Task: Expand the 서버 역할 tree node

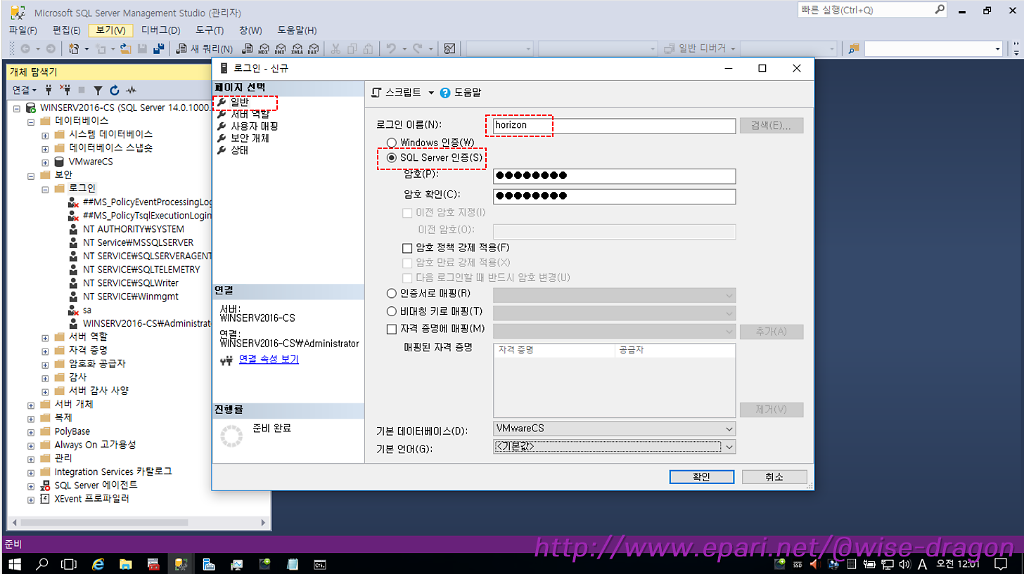Action: point(45,338)
